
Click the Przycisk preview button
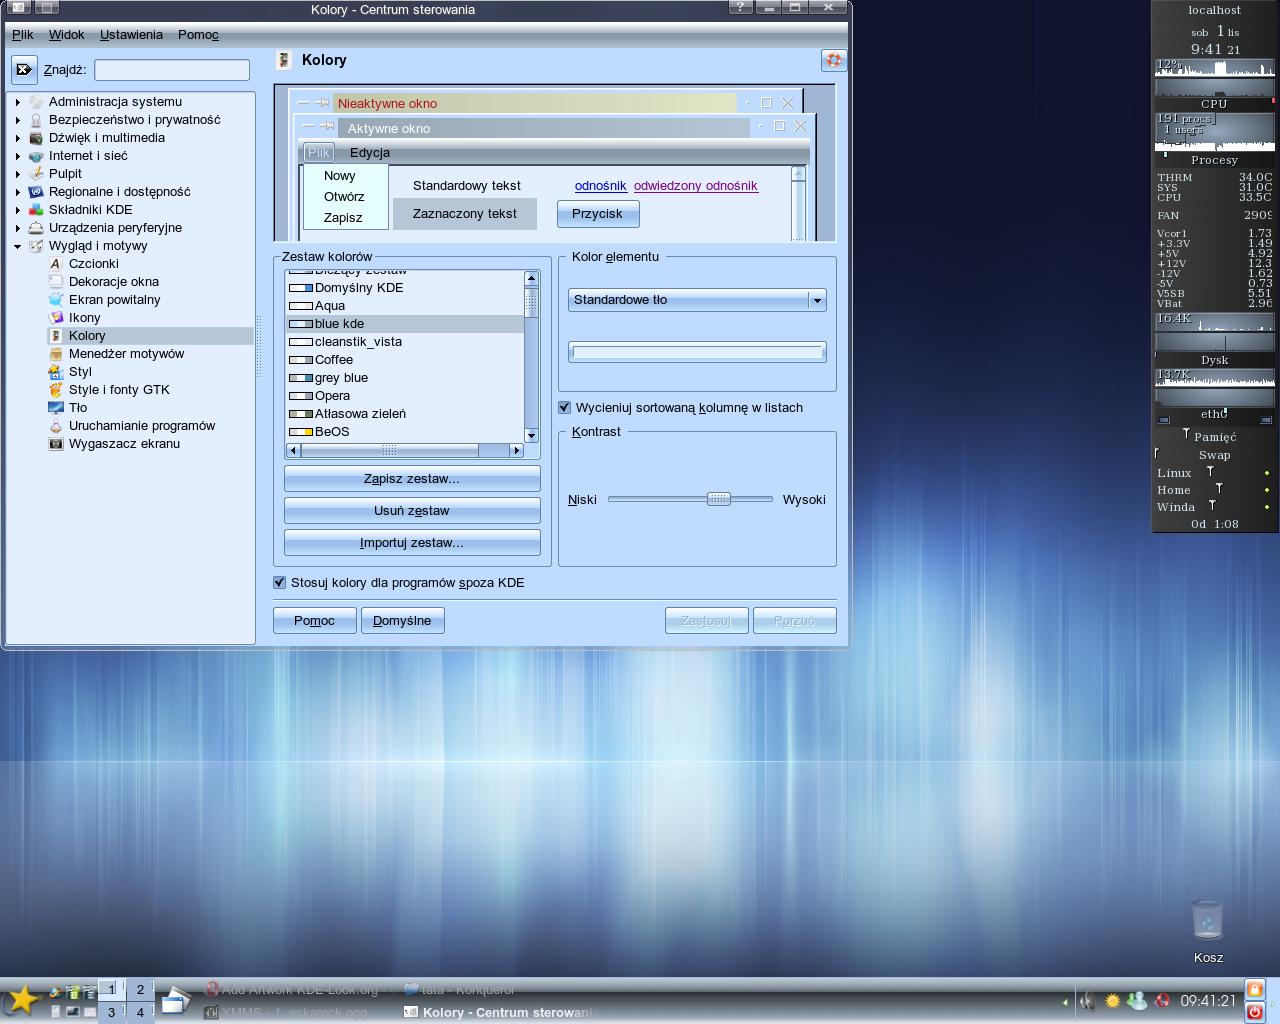[597, 214]
